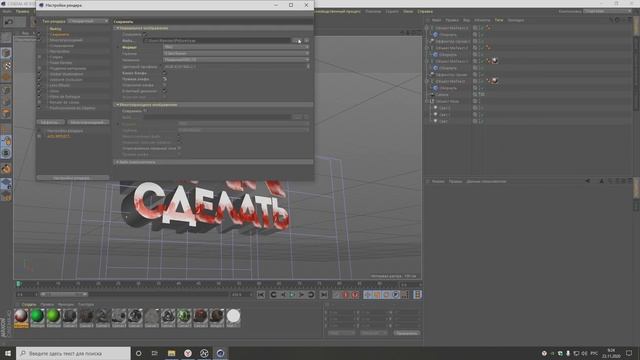Click the save file path field

pos(217,41)
